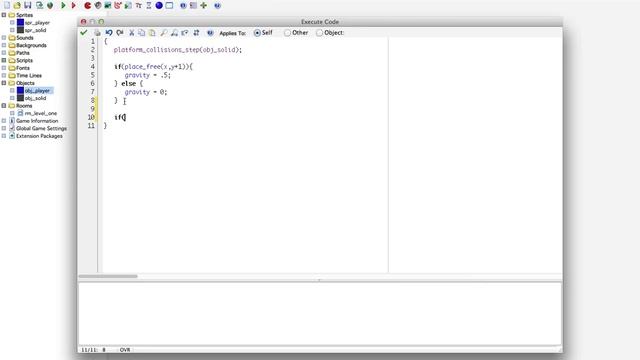This screenshot has width=640, height=360.
Task: Open Global Game Settings
Action: (41, 128)
